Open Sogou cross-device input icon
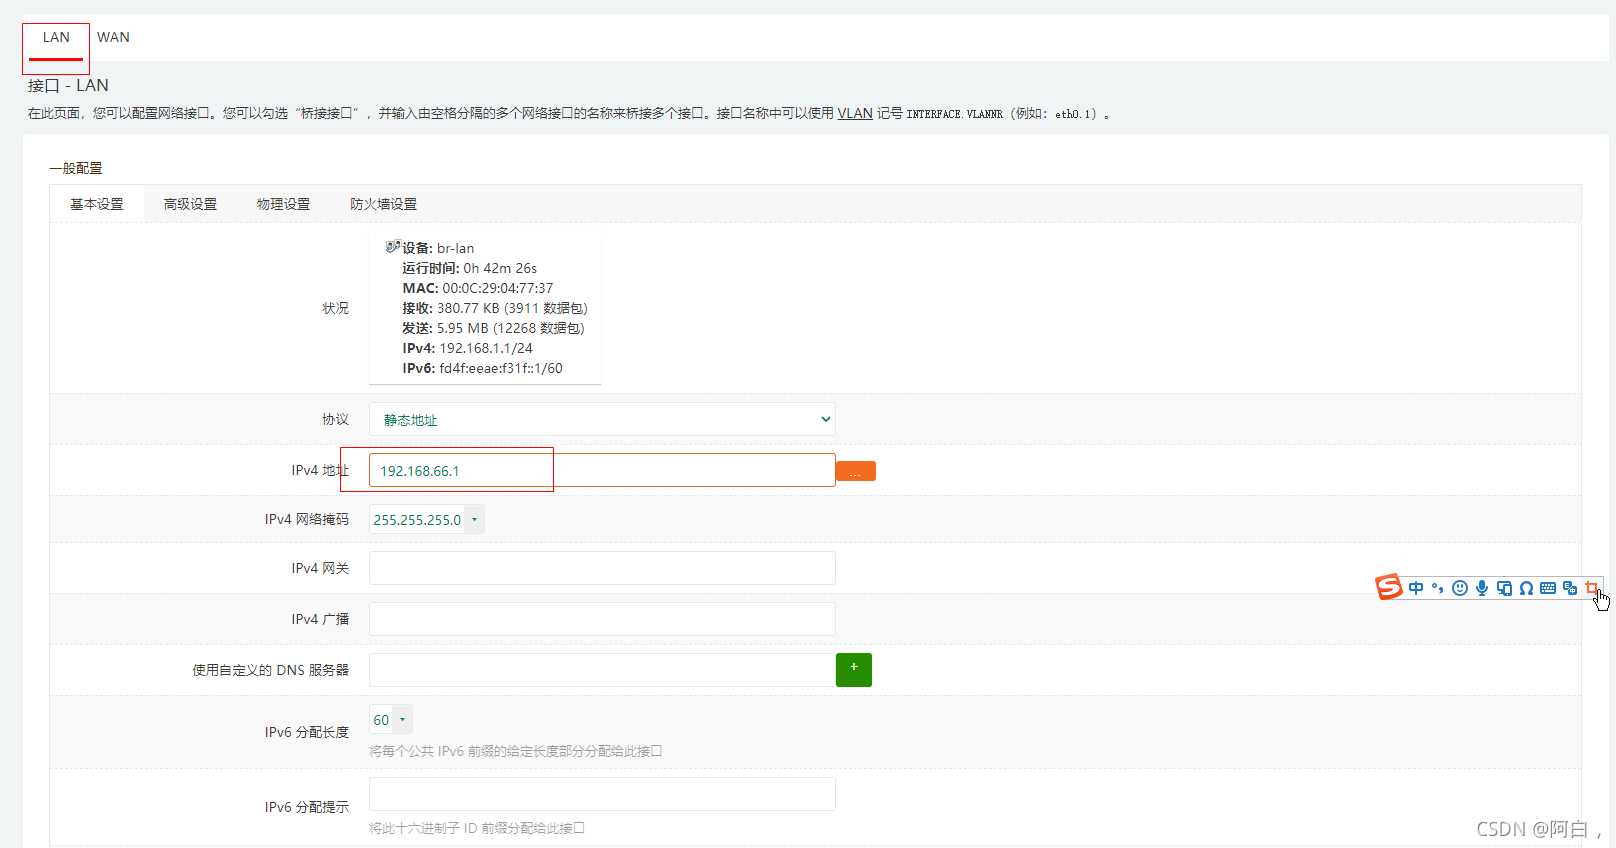 [x=1504, y=588]
